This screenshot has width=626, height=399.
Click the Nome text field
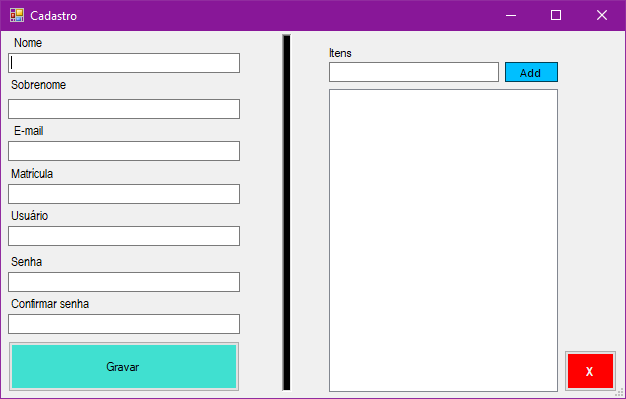coord(124,63)
